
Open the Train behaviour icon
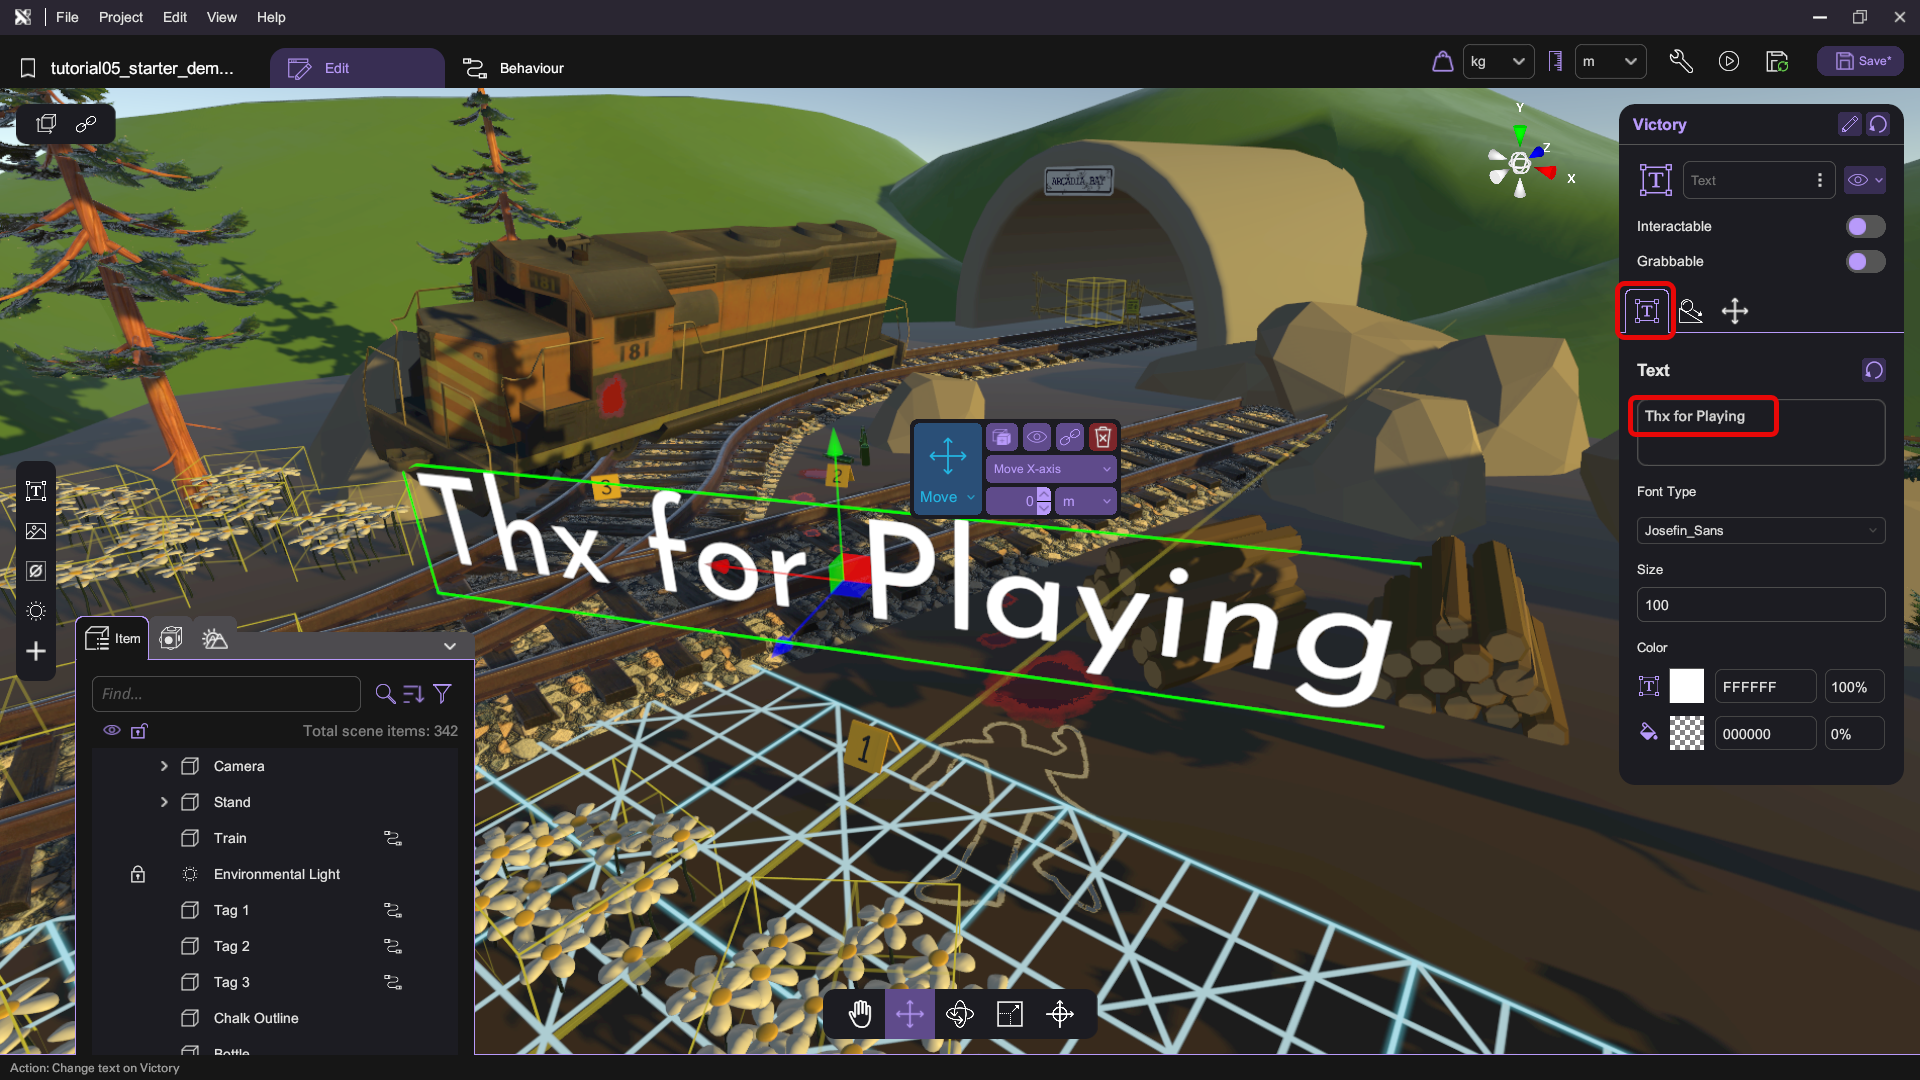pyautogui.click(x=393, y=838)
